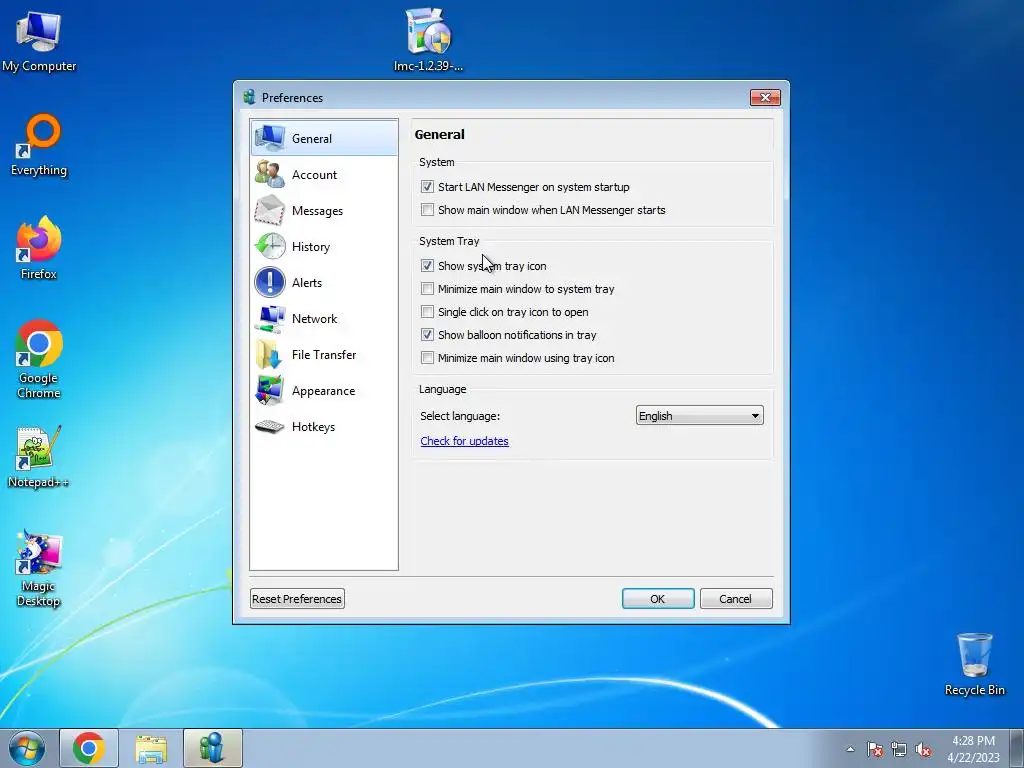Close the Preferences dialog
Viewport: 1024px width, 768px height.
[765, 97]
